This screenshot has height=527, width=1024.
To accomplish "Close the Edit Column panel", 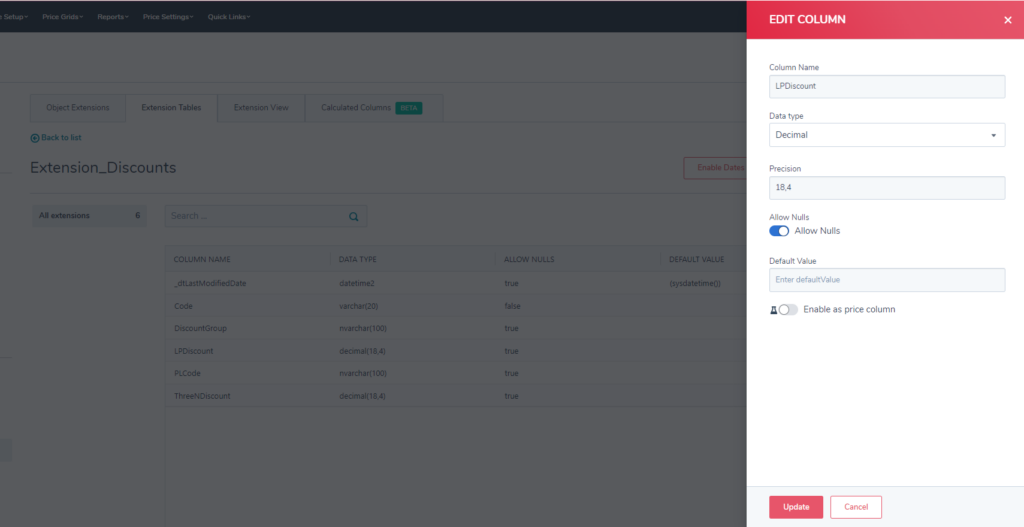I will click(x=1007, y=20).
